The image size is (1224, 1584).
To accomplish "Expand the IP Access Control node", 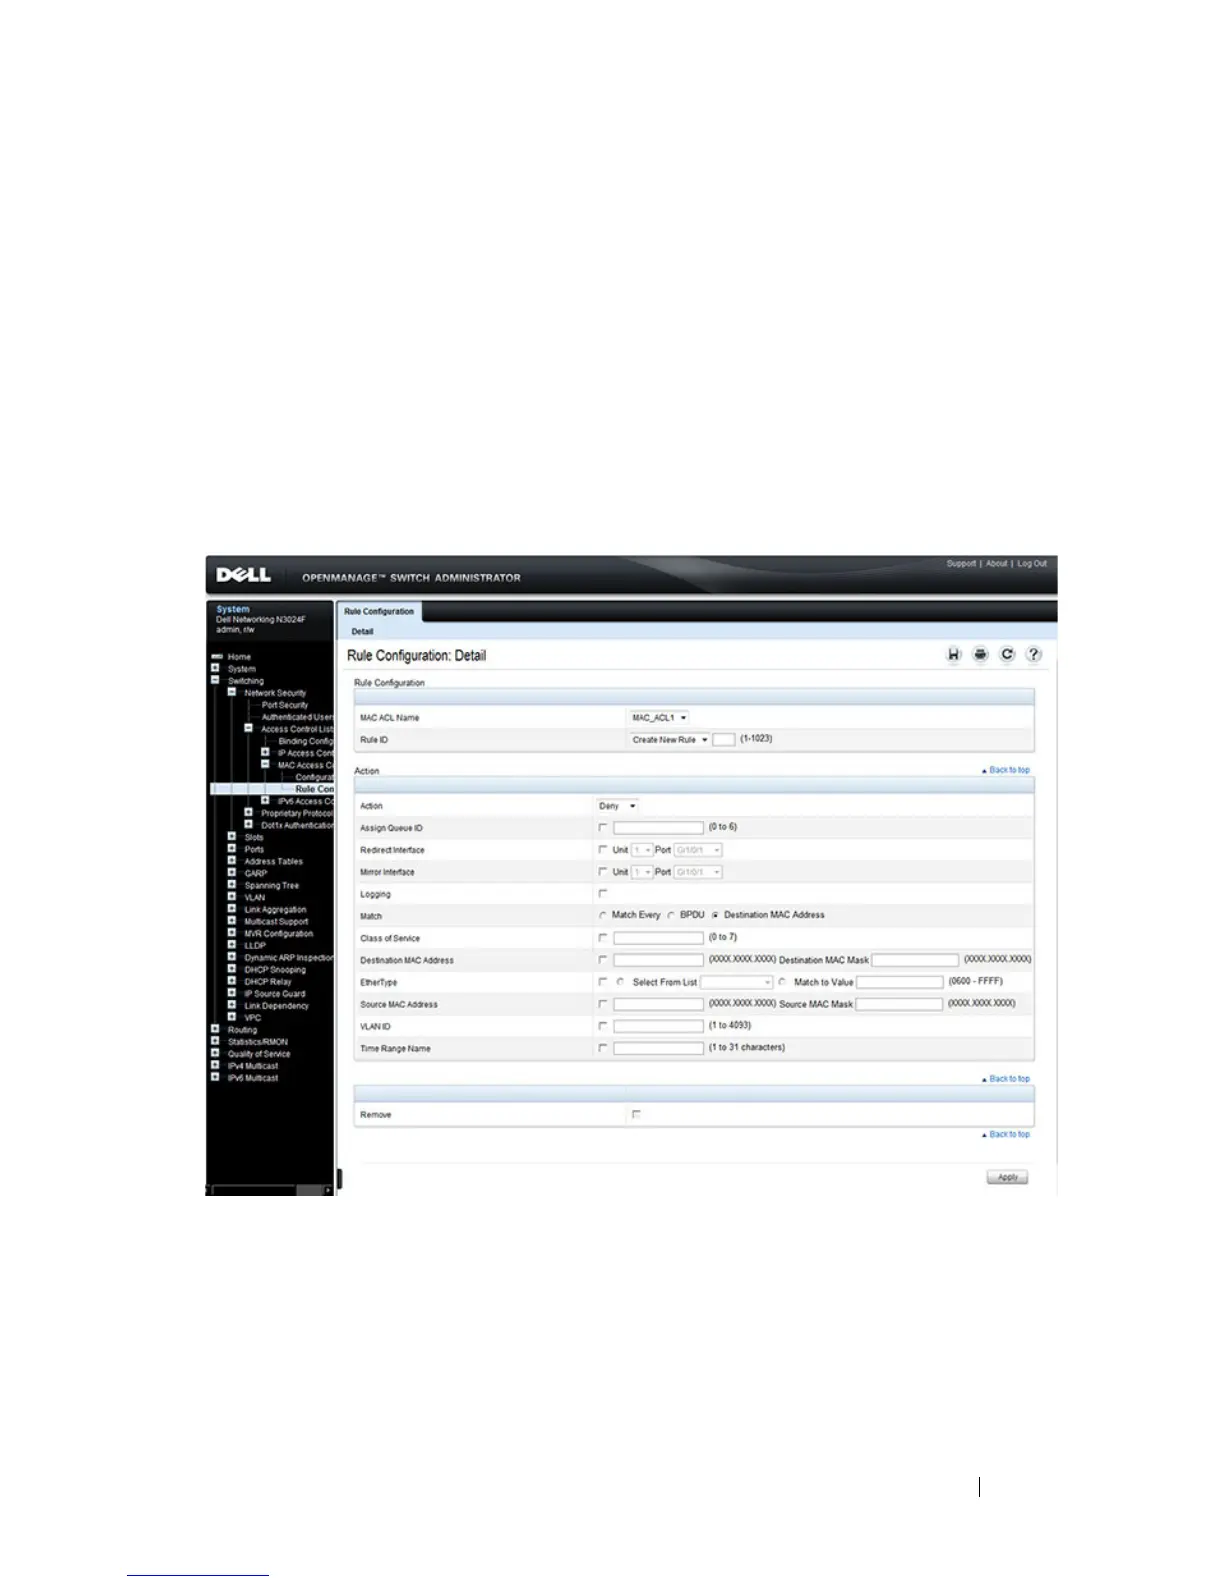I will click(266, 752).
